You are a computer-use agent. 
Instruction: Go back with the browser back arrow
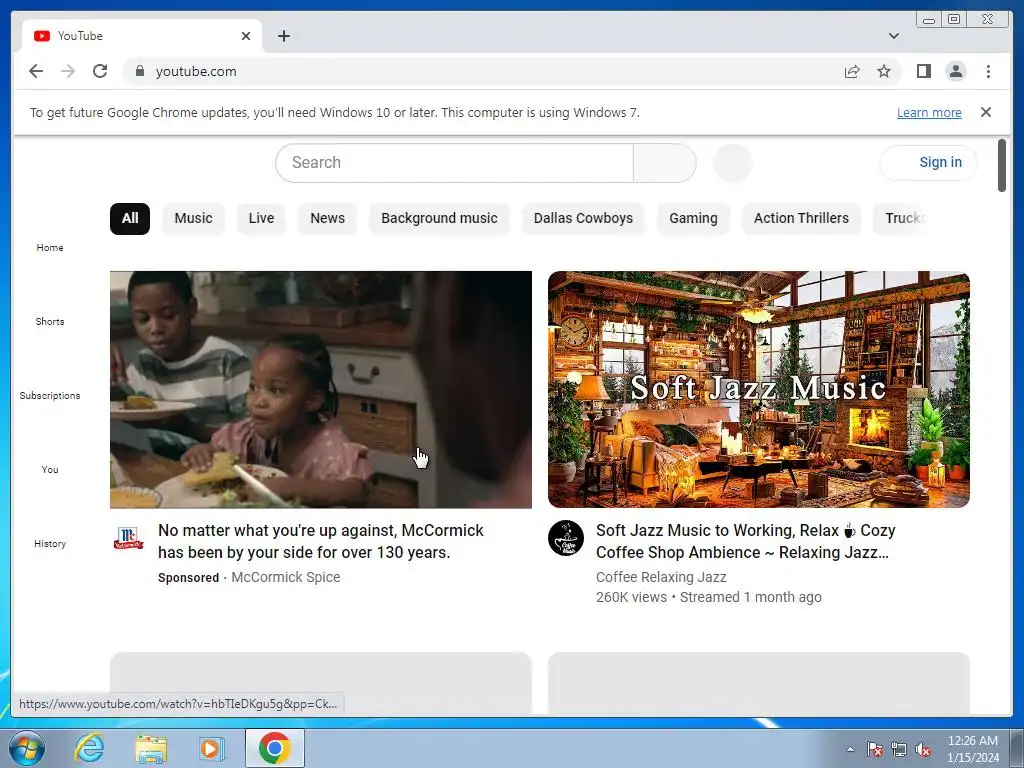pos(36,71)
